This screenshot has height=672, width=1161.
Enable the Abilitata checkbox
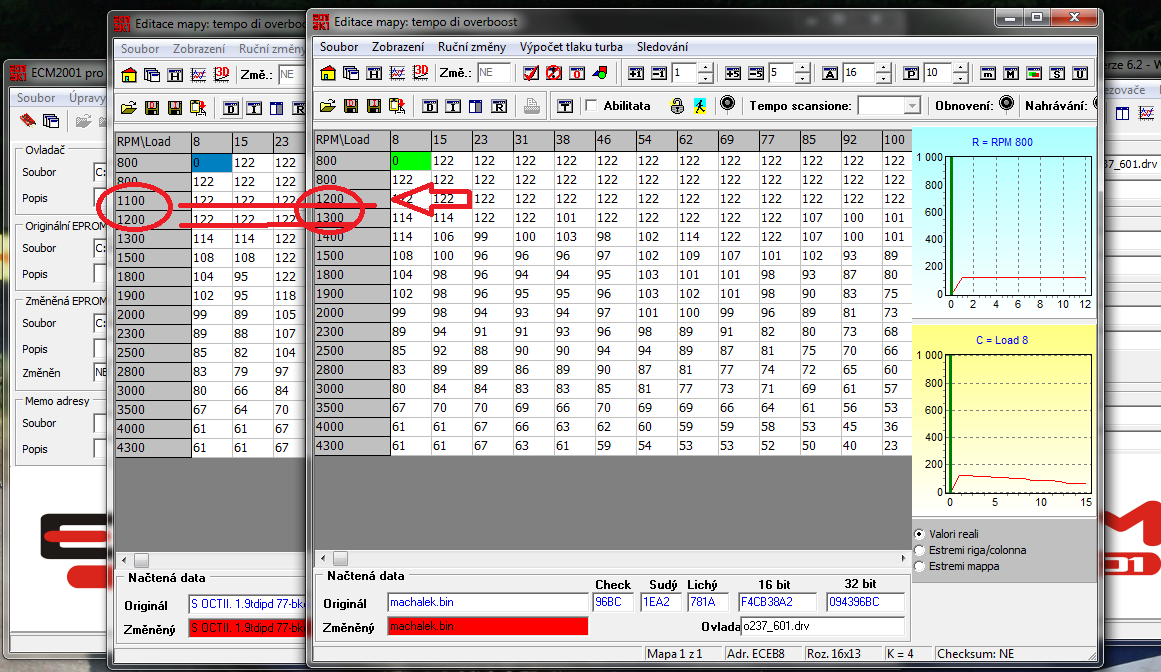coord(591,105)
